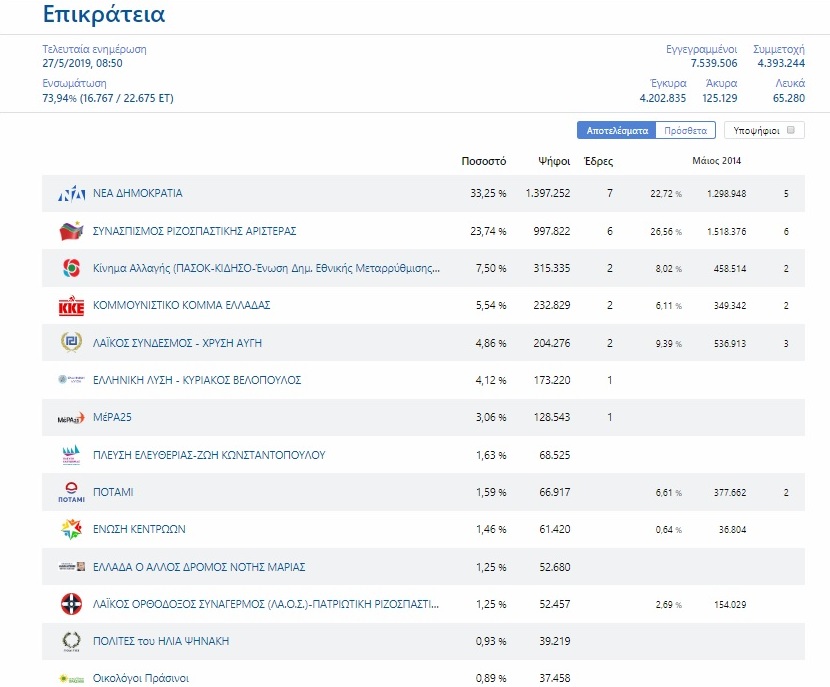Open the ΜέΡΑ25 party name link
This screenshot has width=830, height=687.
tap(112, 417)
